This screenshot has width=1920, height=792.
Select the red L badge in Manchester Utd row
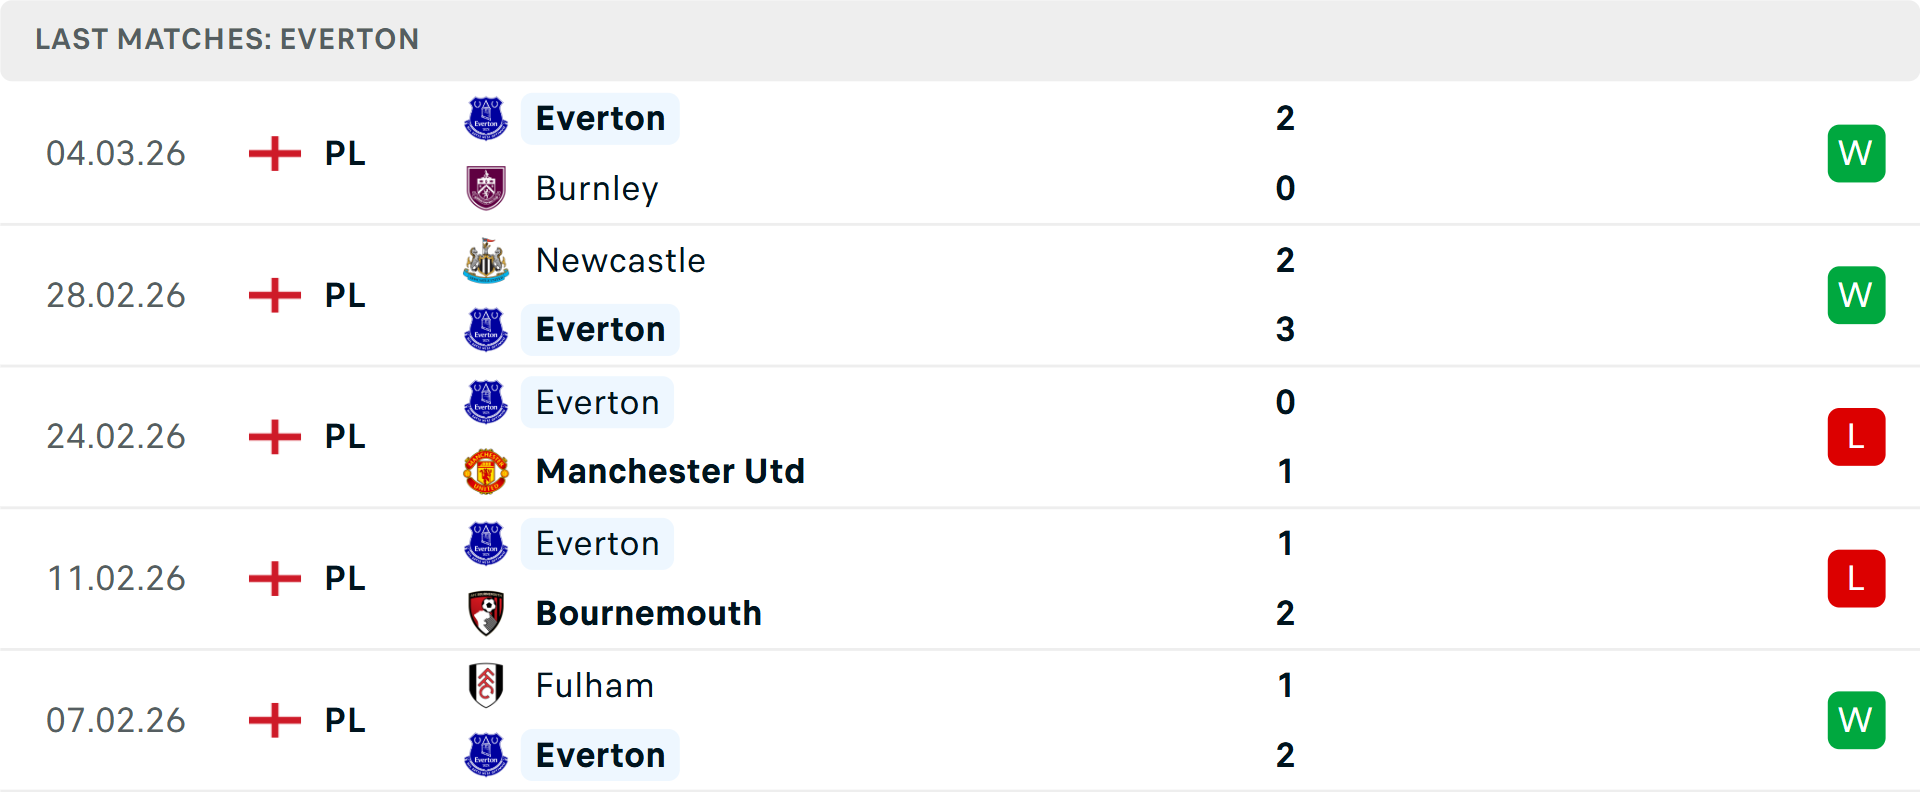pyautogui.click(x=1856, y=436)
